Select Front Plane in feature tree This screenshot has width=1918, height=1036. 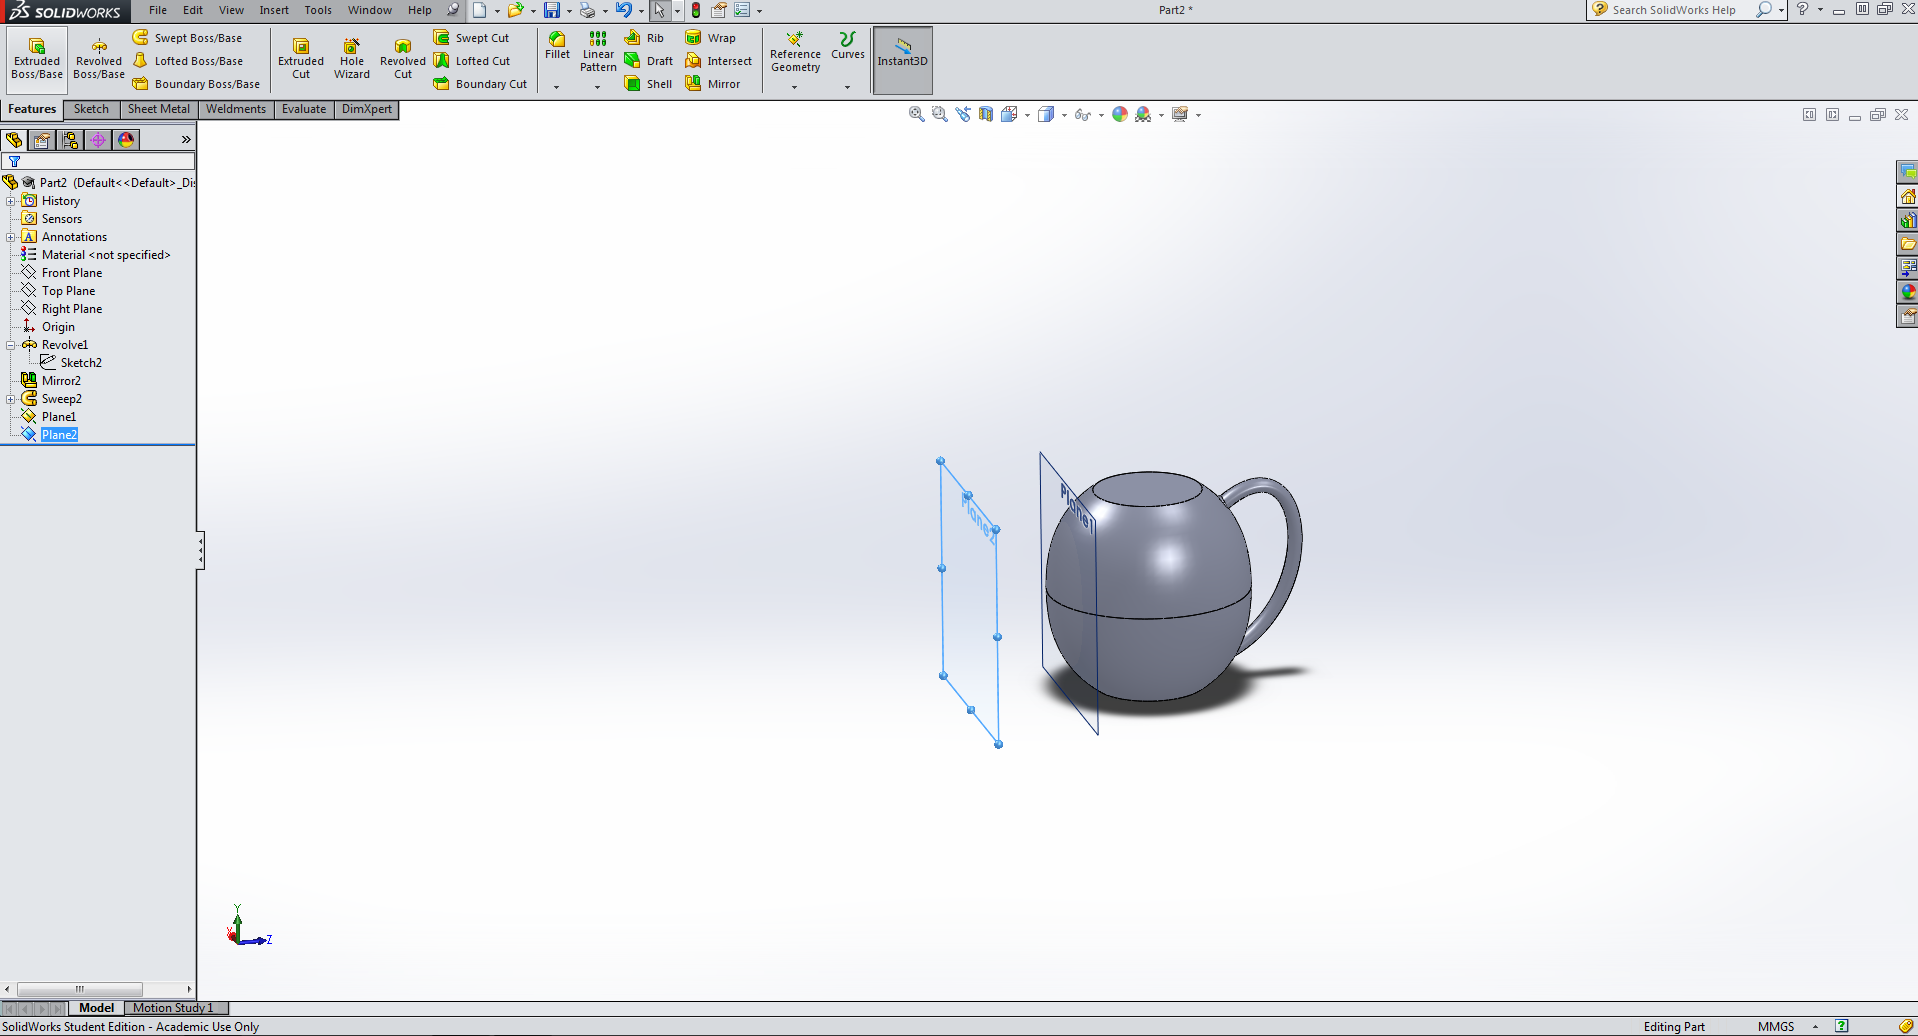tap(62, 273)
